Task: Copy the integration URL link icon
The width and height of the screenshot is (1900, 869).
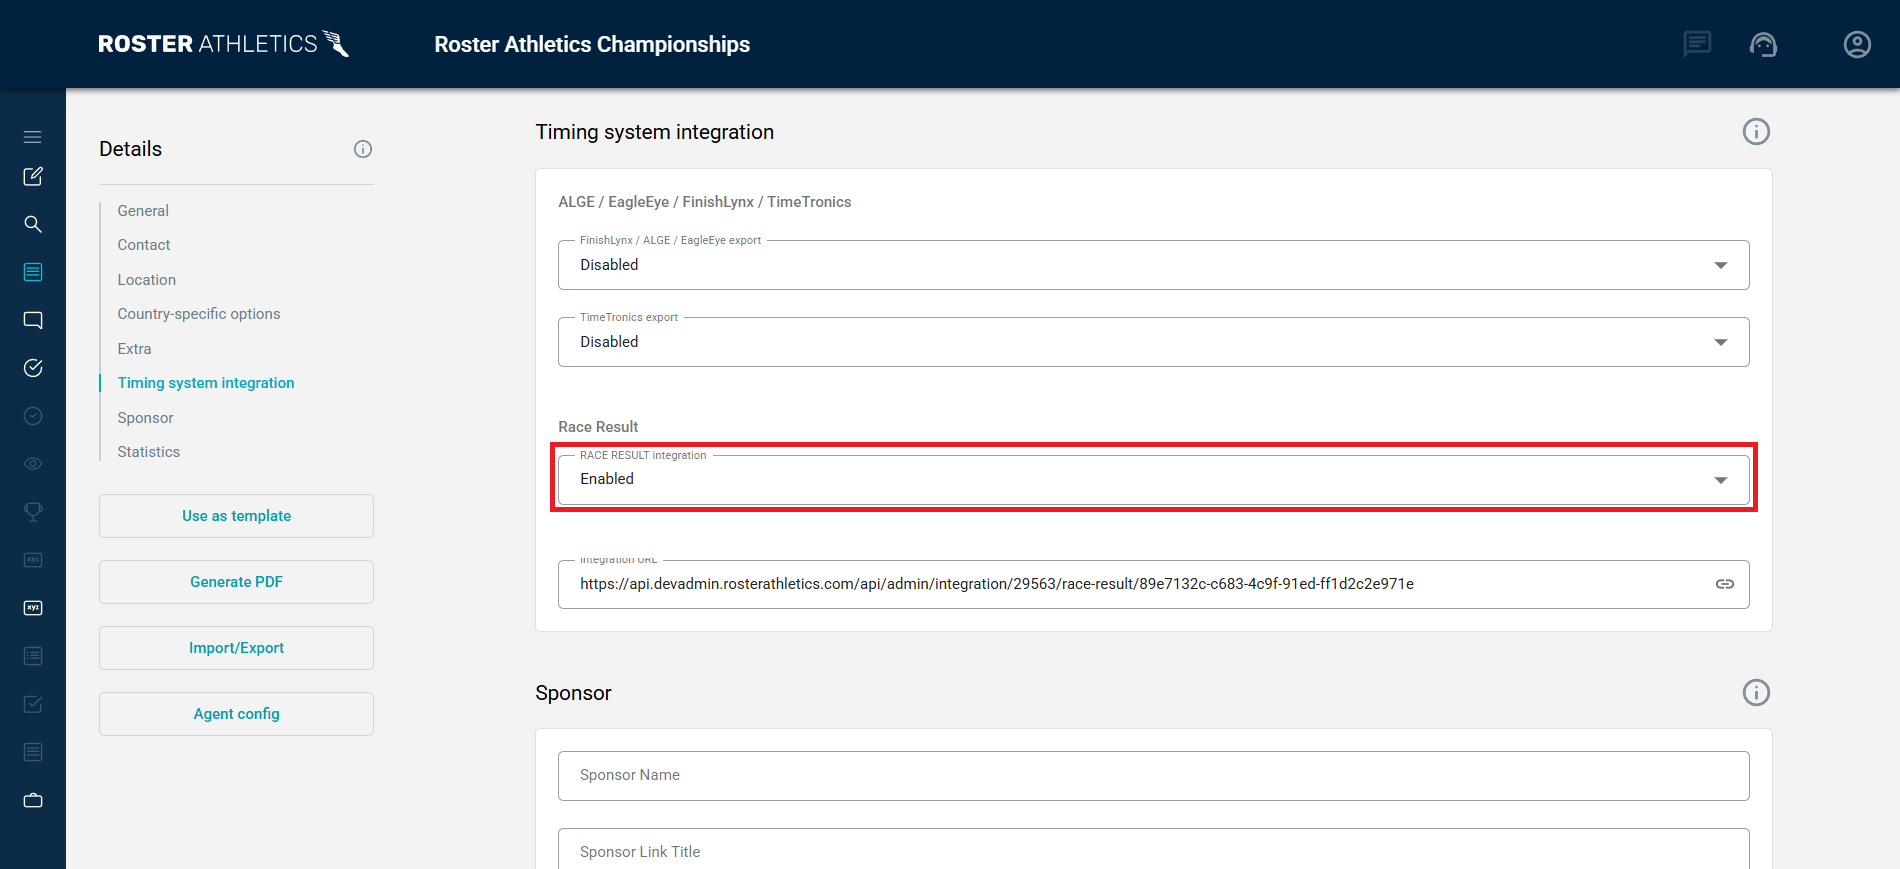Action: coord(1725,584)
